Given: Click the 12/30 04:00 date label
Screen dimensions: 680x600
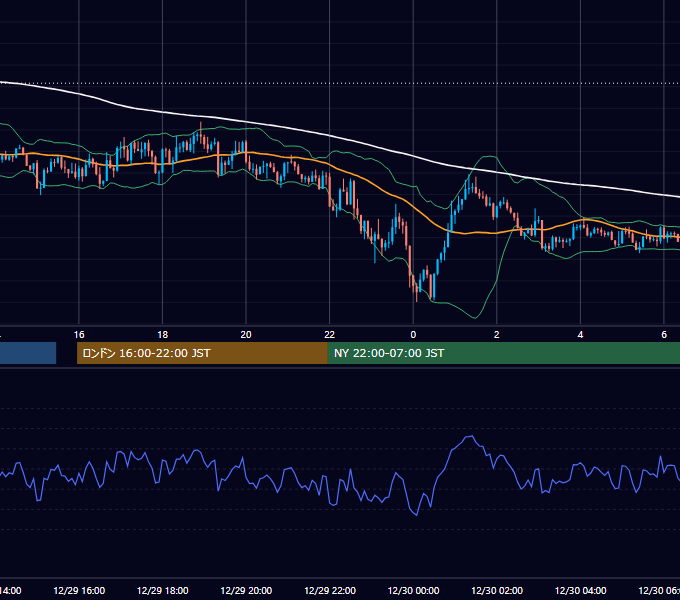Looking at the screenshot, I should point(581,590).
